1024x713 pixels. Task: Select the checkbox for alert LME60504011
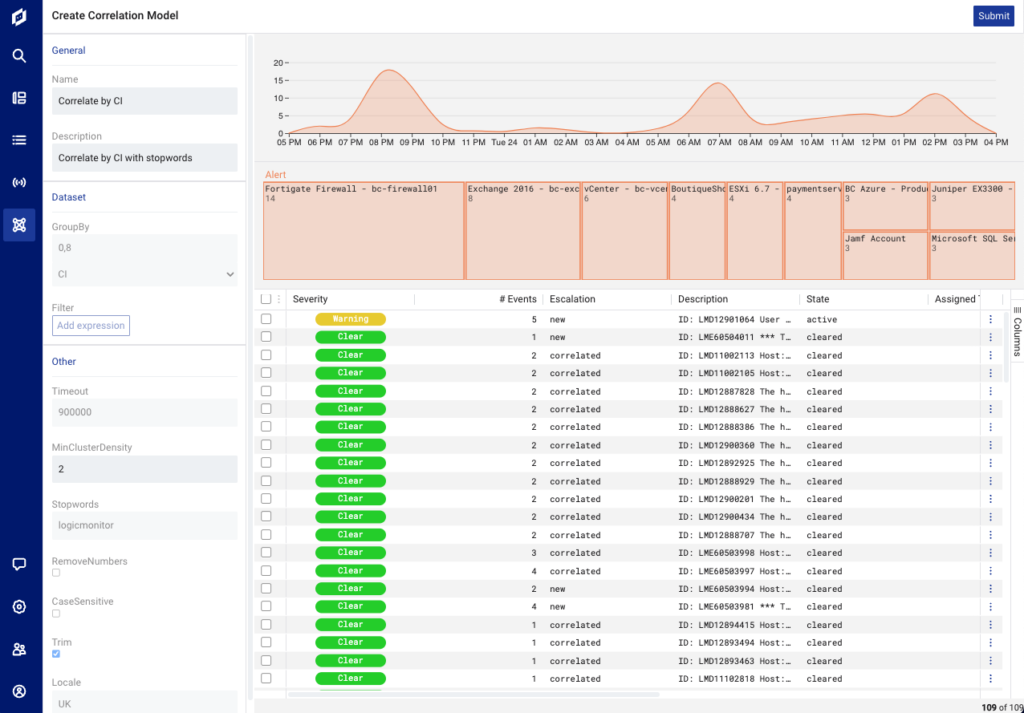click(x=266, y=337)
